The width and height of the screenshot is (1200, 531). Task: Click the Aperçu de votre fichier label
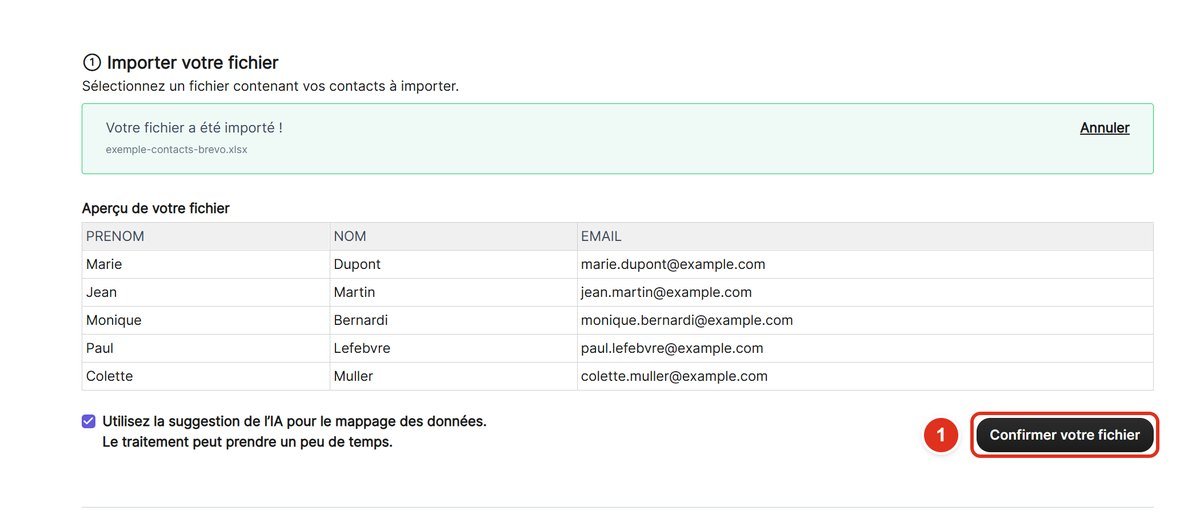pos(156,209)
